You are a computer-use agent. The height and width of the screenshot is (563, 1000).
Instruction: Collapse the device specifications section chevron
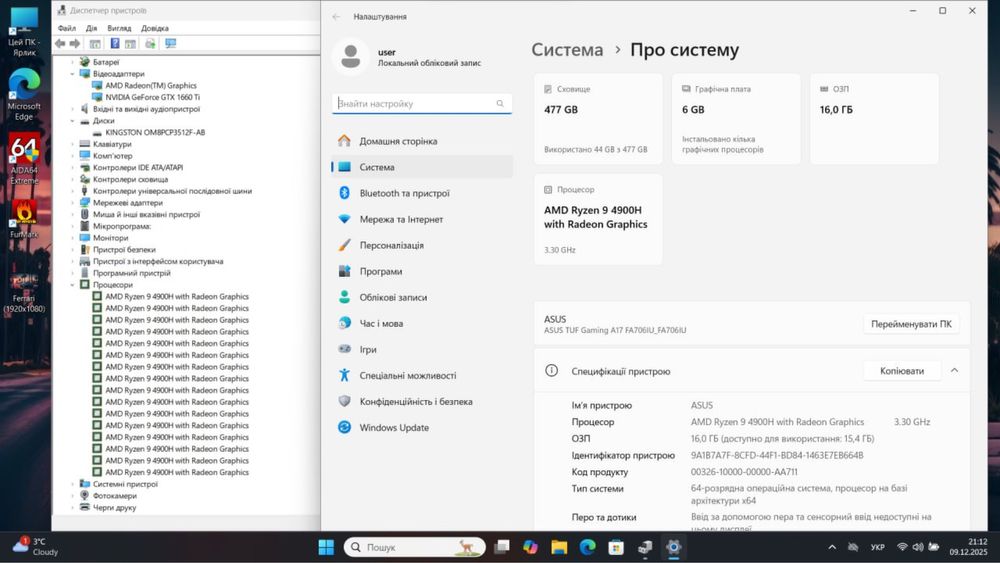(x=954, y=370)
